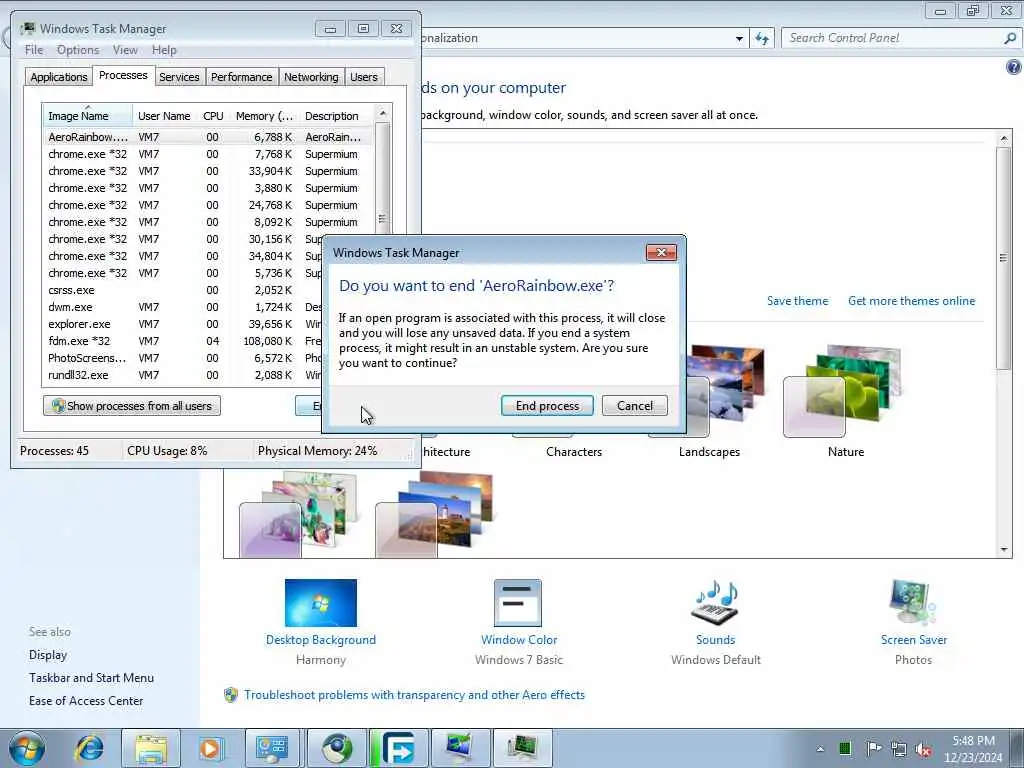This screenshot has height=768, width=1024.
Task: Show hidden tray icons arrow
Action: (820, 749)
